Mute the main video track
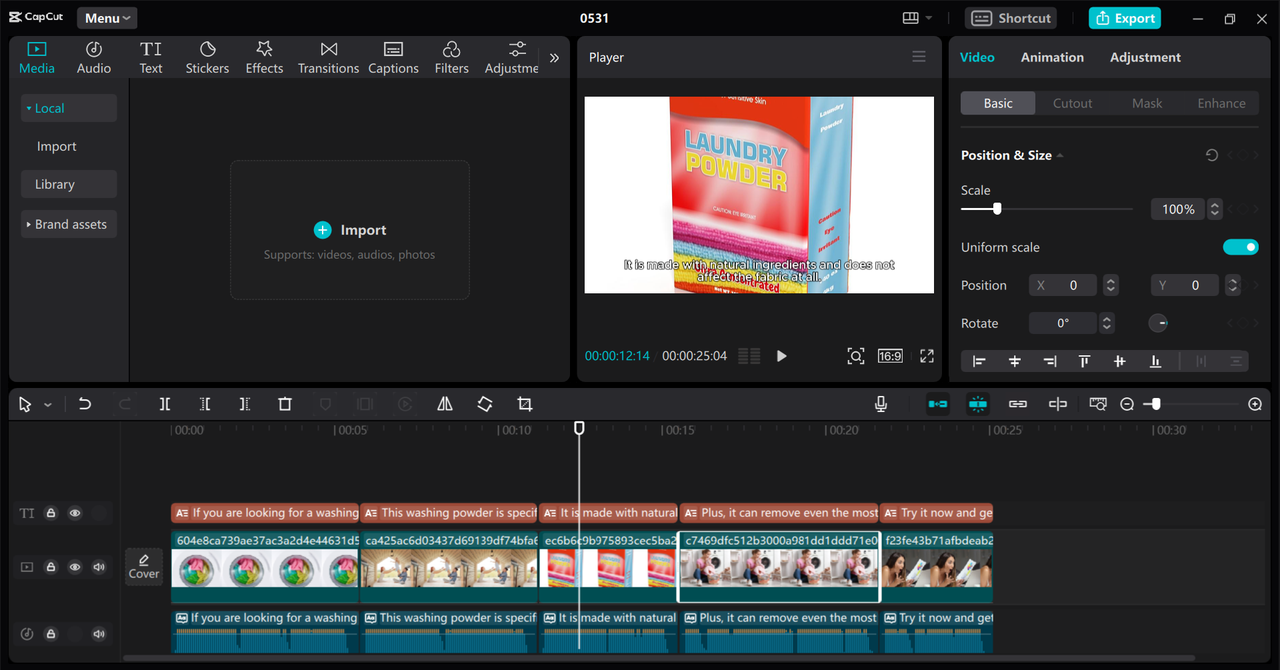 pyautogui.click(x=99, y=567)
